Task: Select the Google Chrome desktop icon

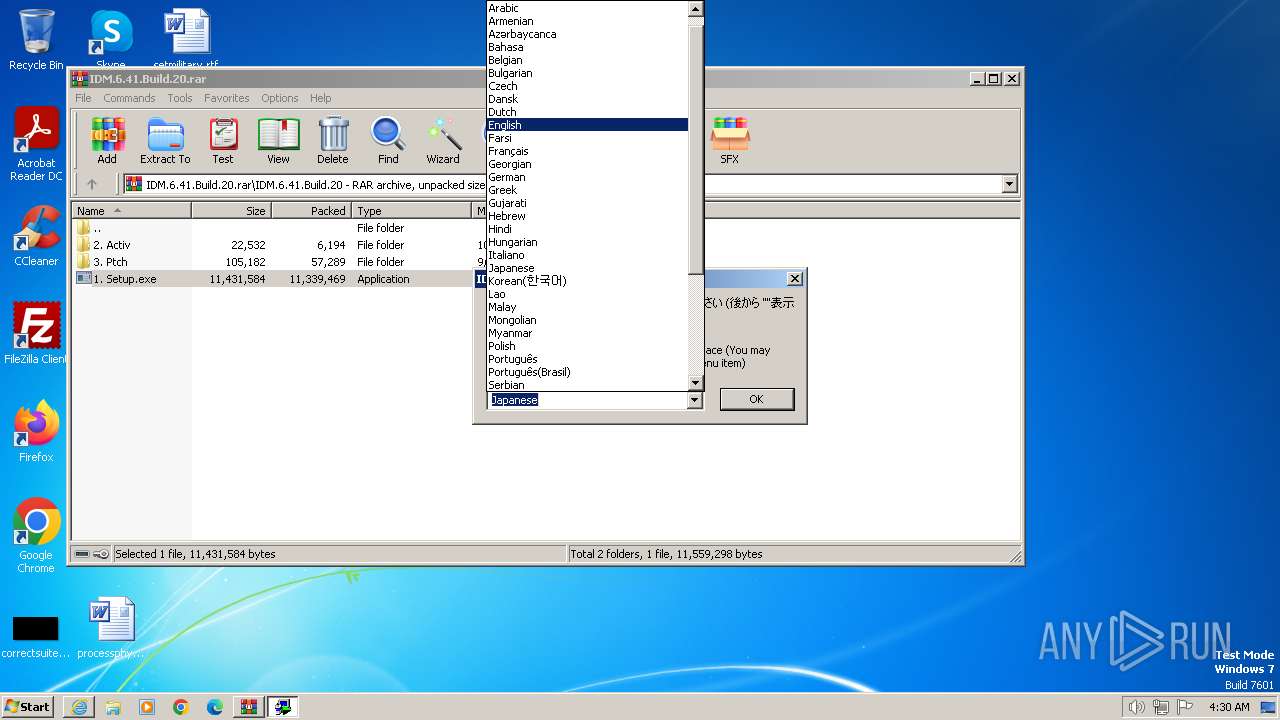Action: click(36, 535)
